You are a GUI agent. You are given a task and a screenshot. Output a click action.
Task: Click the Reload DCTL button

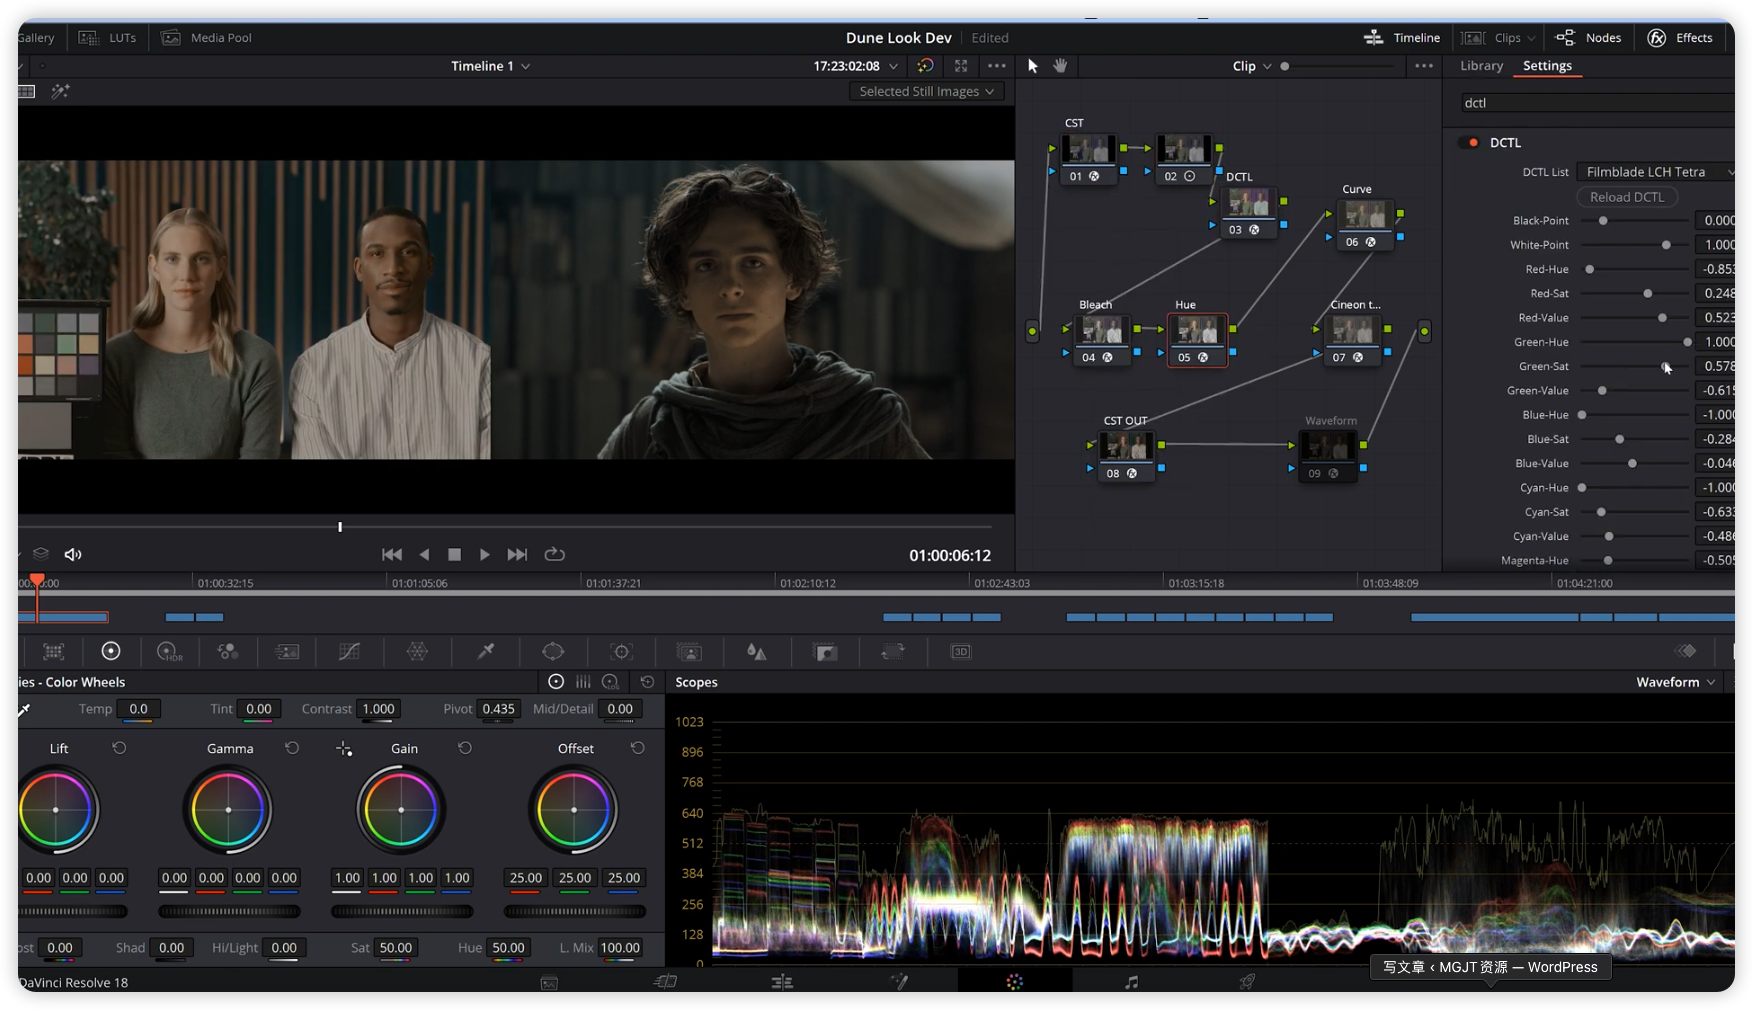[x=1627, y=197]
